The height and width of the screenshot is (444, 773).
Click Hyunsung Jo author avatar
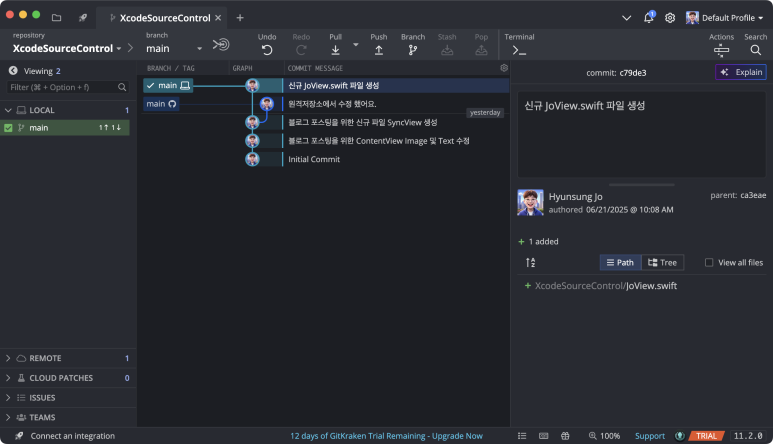[x=530, y=203]
